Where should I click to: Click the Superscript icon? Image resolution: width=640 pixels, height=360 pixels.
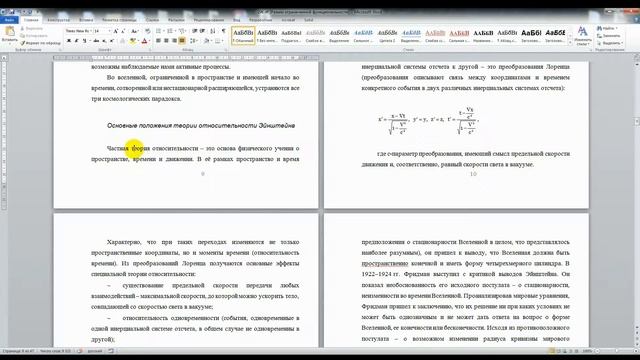tap(112, 41)
